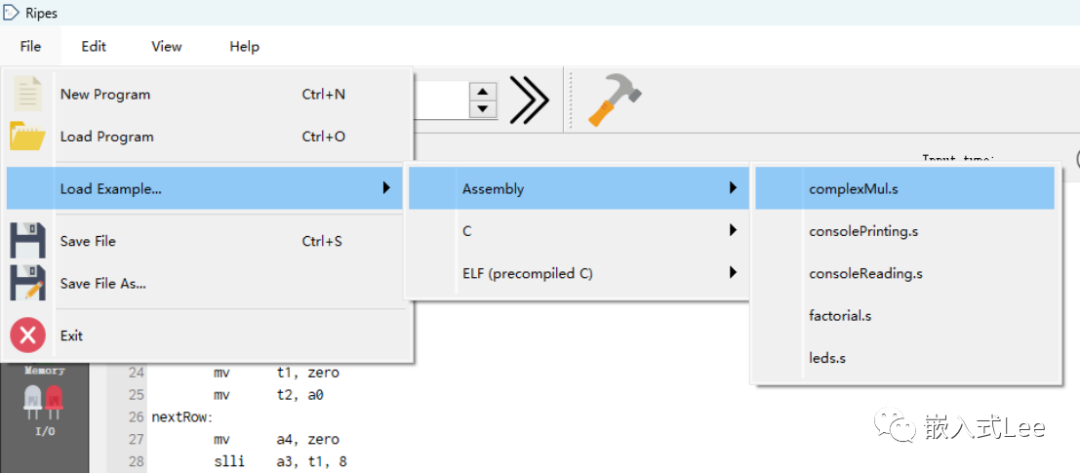Screen dimensions: 1080x474
Task: Open the Edit menu
Action: click(94, 46)
